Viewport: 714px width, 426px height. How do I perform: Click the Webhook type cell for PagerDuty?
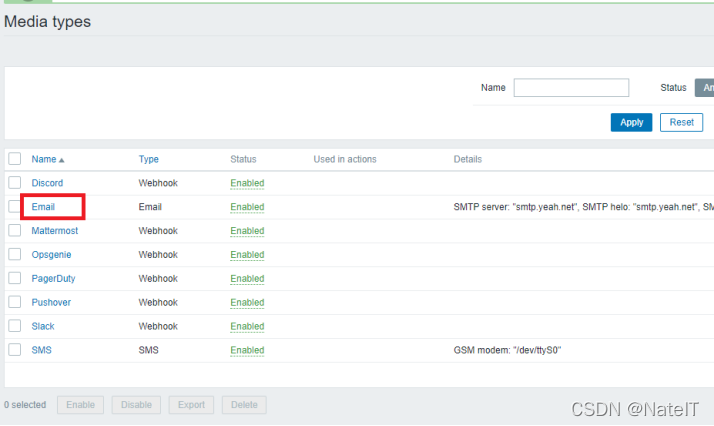(158, 279)
